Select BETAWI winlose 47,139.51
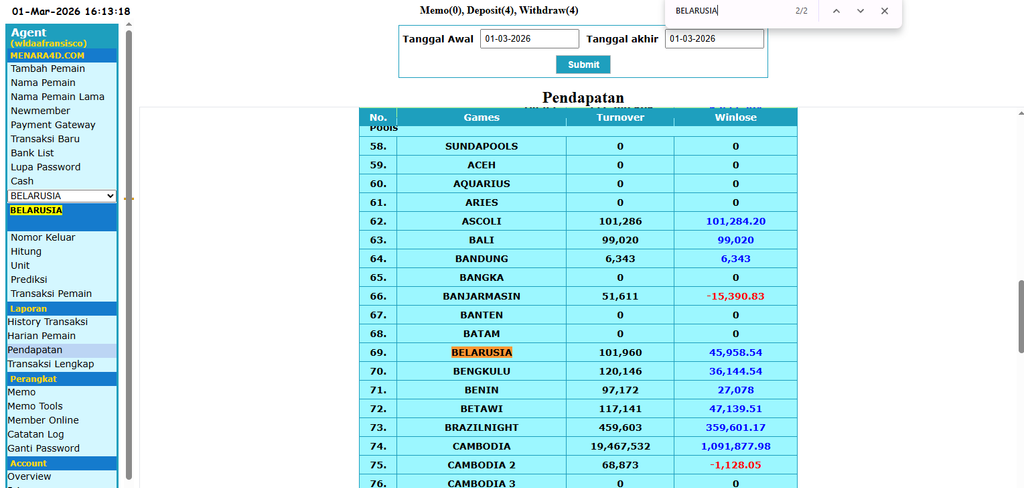The height and width of the screenshot is (488, 1024). tap(735, 408)
